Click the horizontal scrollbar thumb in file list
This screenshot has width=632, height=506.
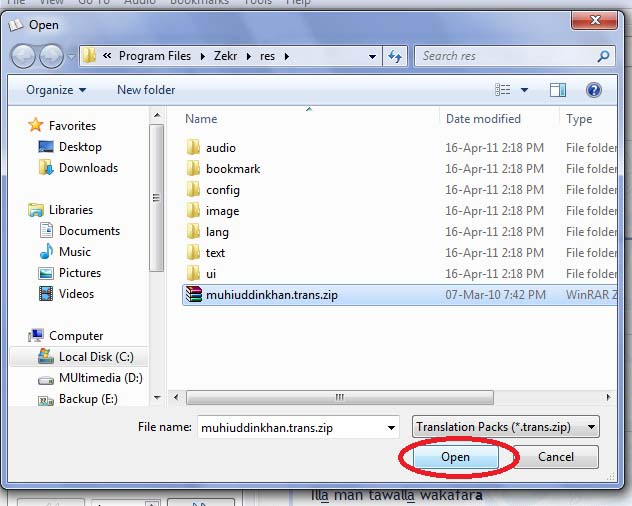click(340, 398)
